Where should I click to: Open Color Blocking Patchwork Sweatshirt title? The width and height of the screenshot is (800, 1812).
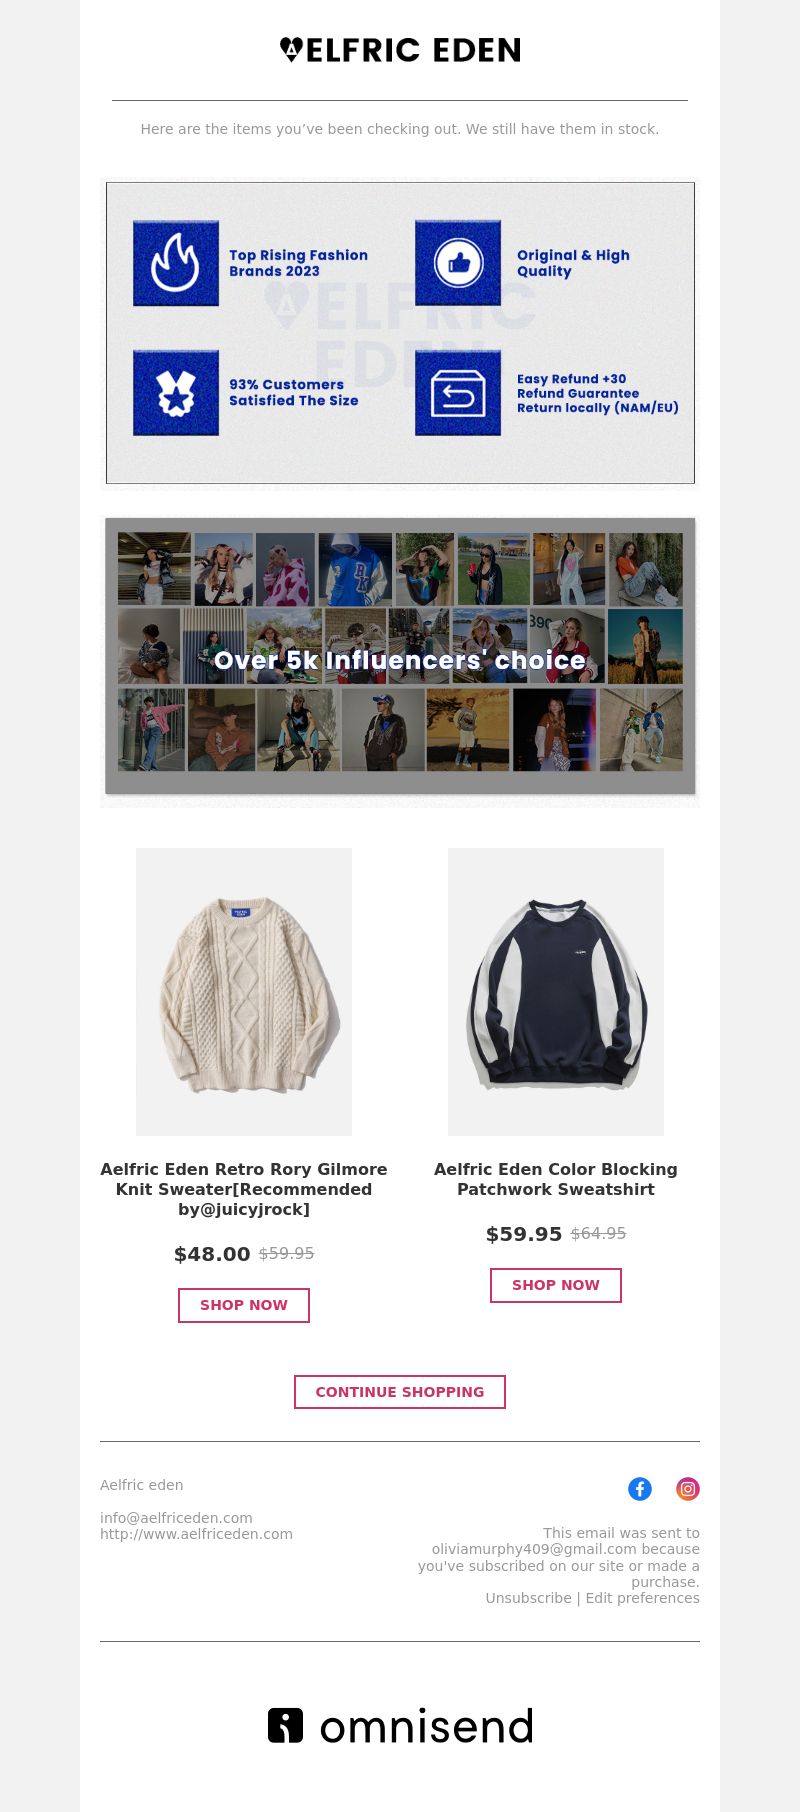click(556, 1179)
